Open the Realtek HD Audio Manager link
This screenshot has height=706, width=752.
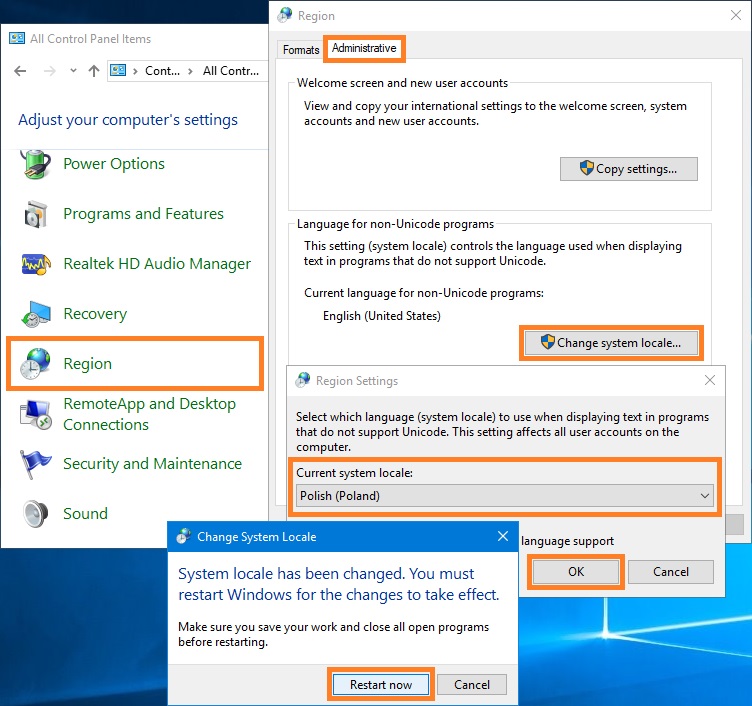157,264
